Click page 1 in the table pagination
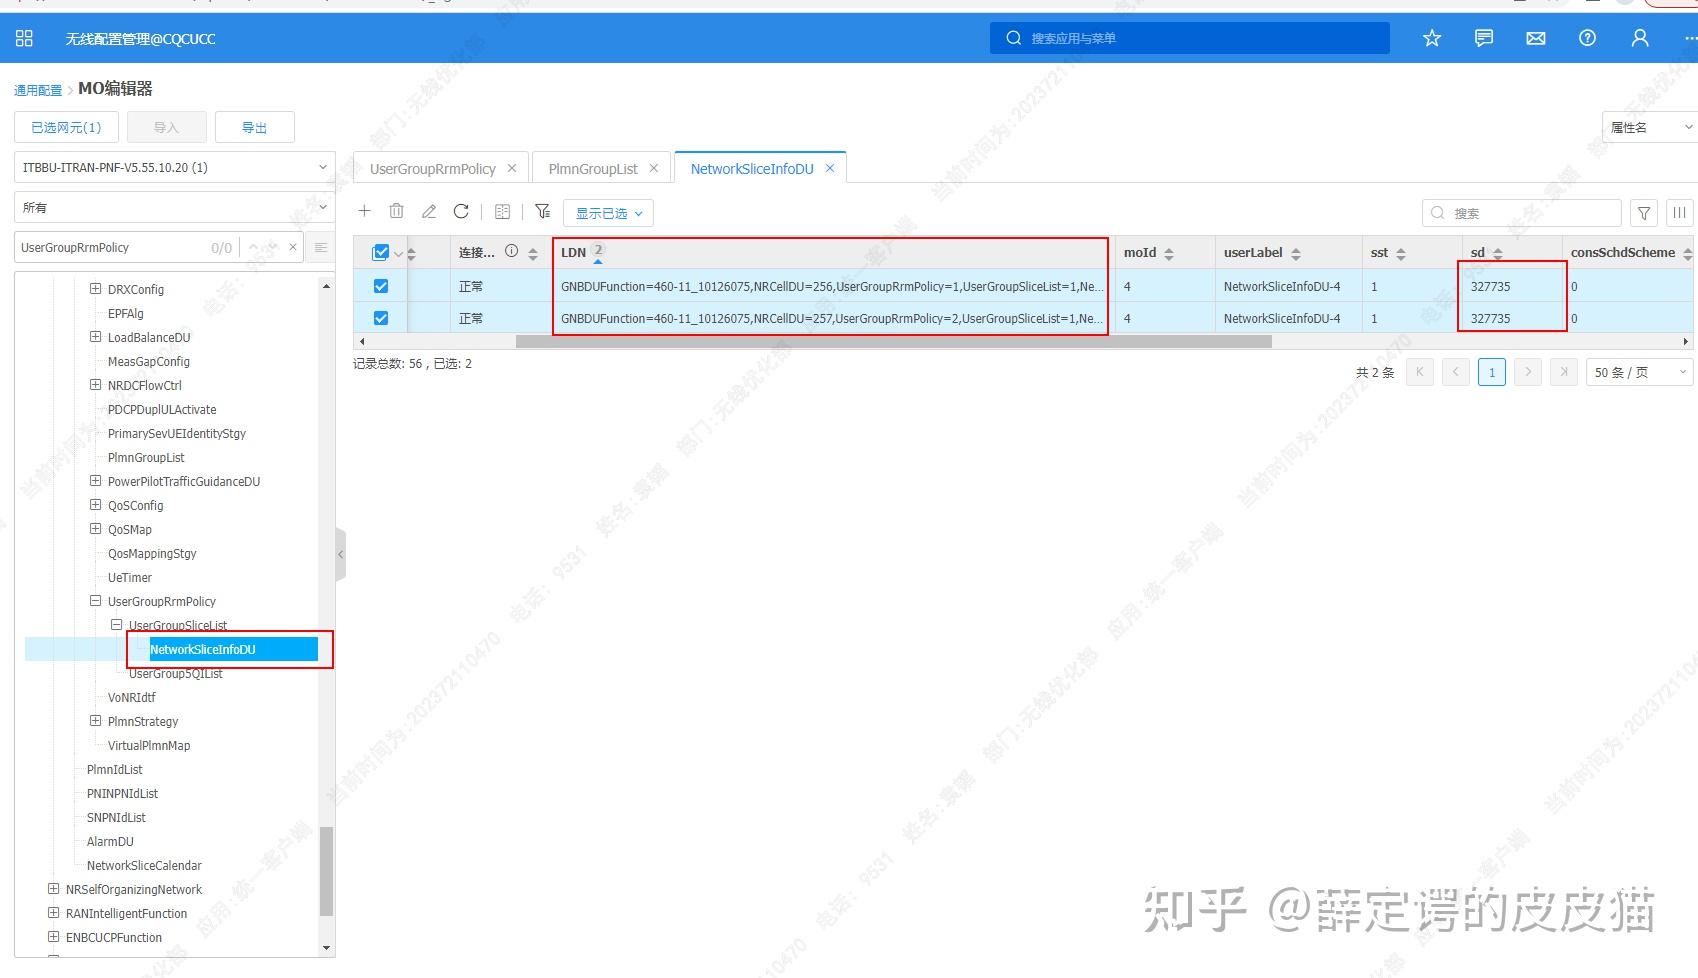 (x=1491, y=371)
